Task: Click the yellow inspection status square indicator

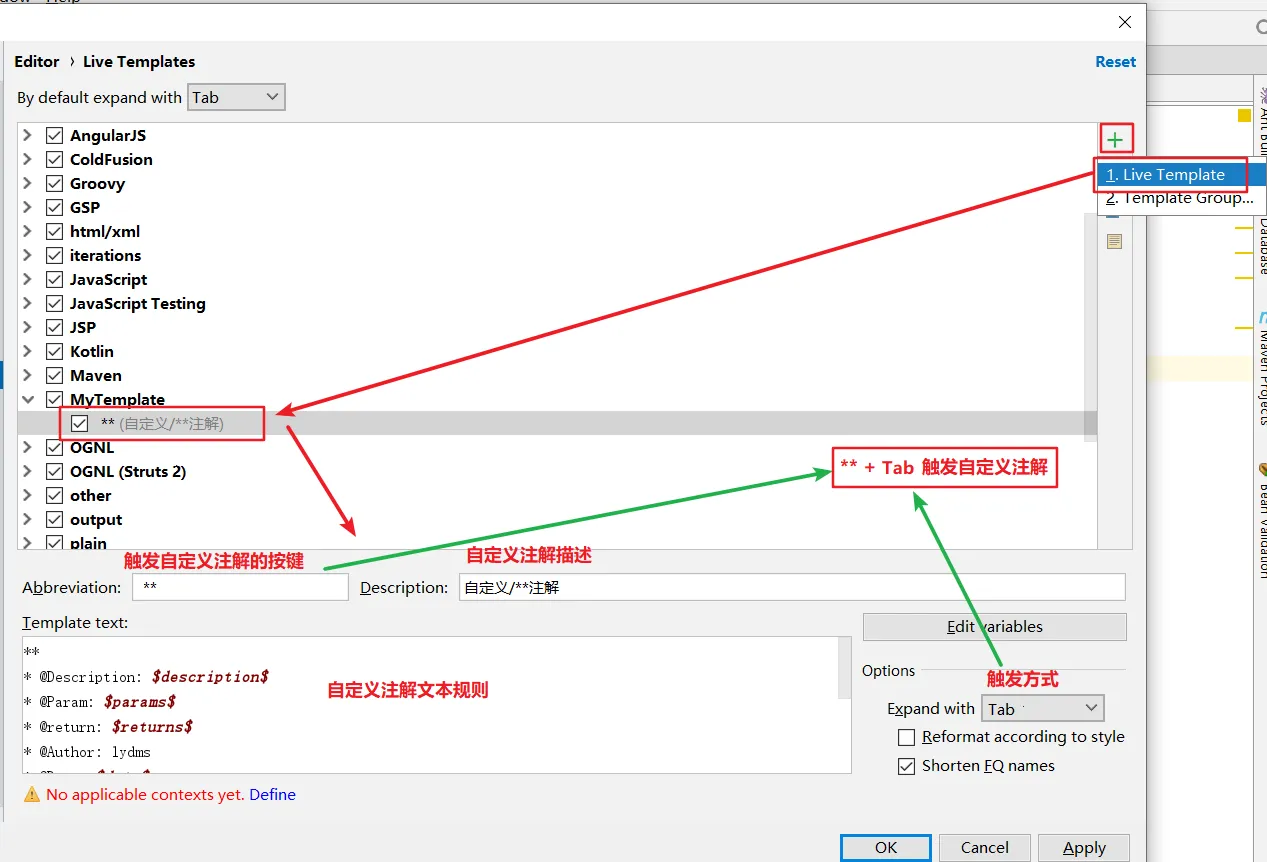Action: click(1244, 115)
